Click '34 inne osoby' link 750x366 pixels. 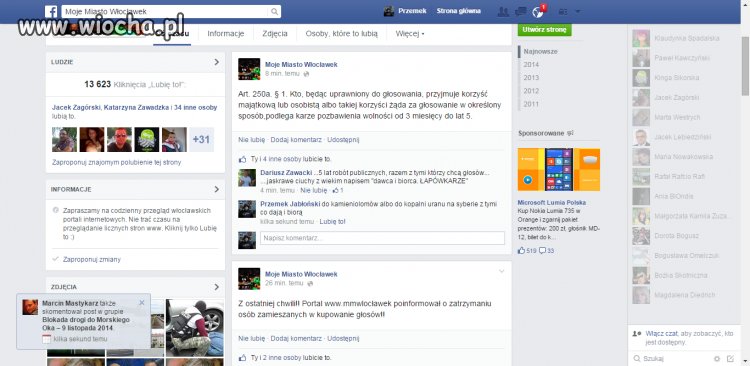196,108
